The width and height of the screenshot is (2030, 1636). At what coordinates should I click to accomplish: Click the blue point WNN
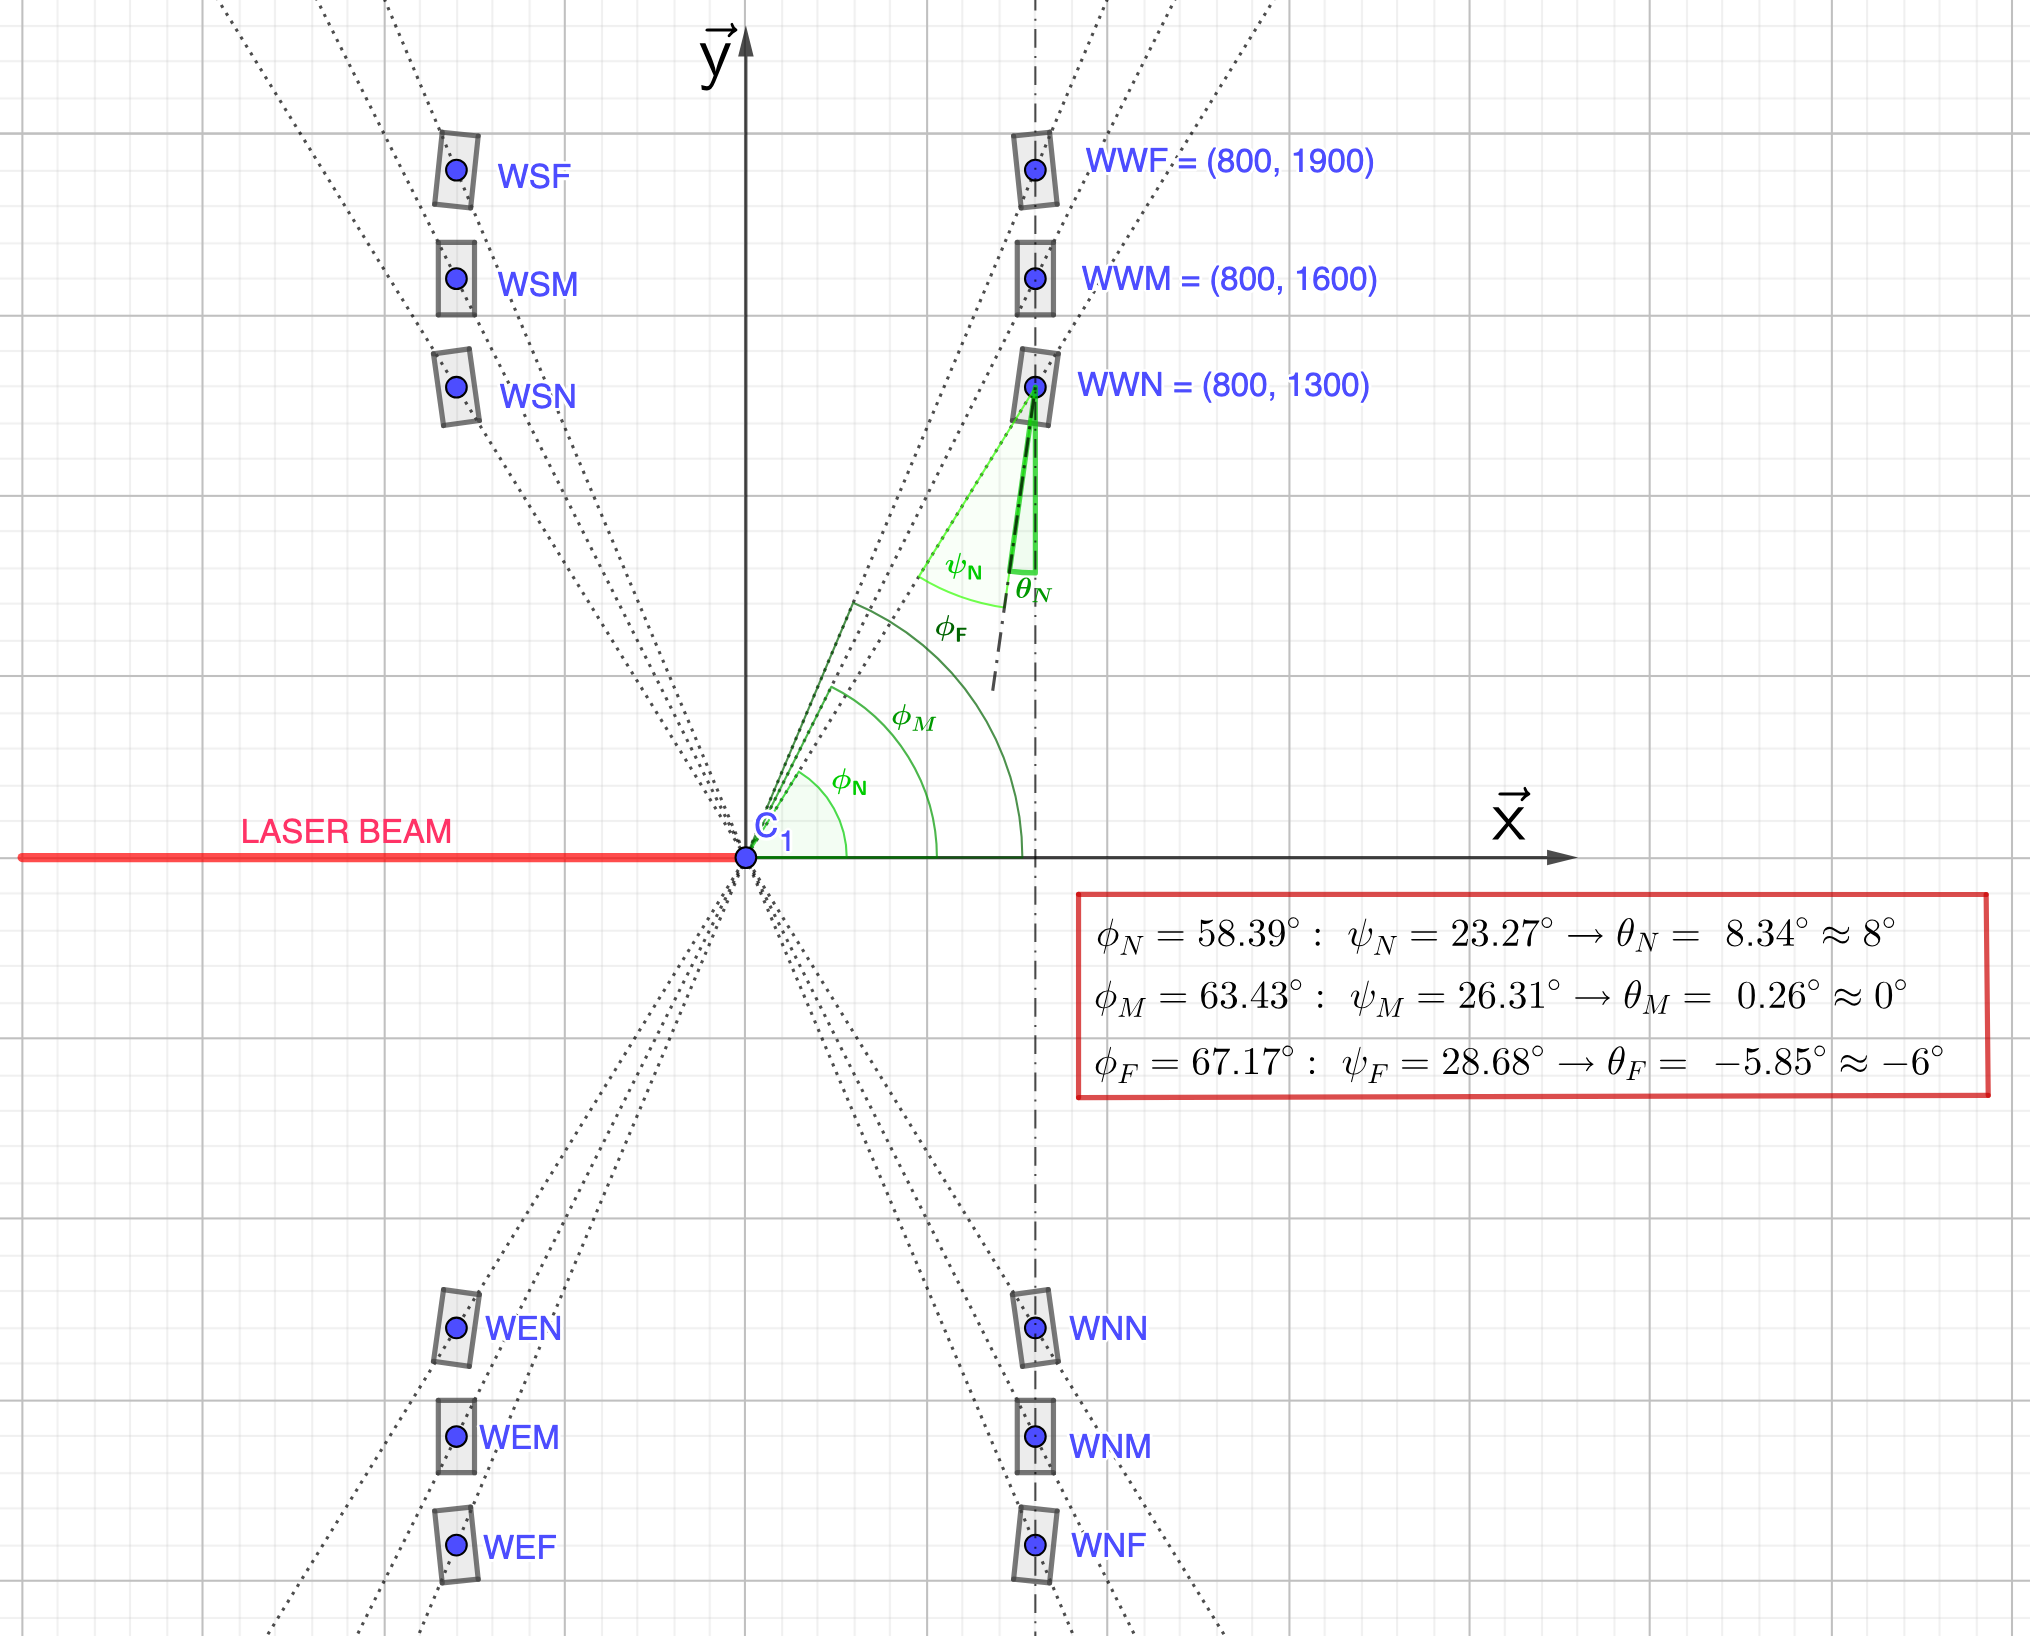[x=1035, y=1327]
